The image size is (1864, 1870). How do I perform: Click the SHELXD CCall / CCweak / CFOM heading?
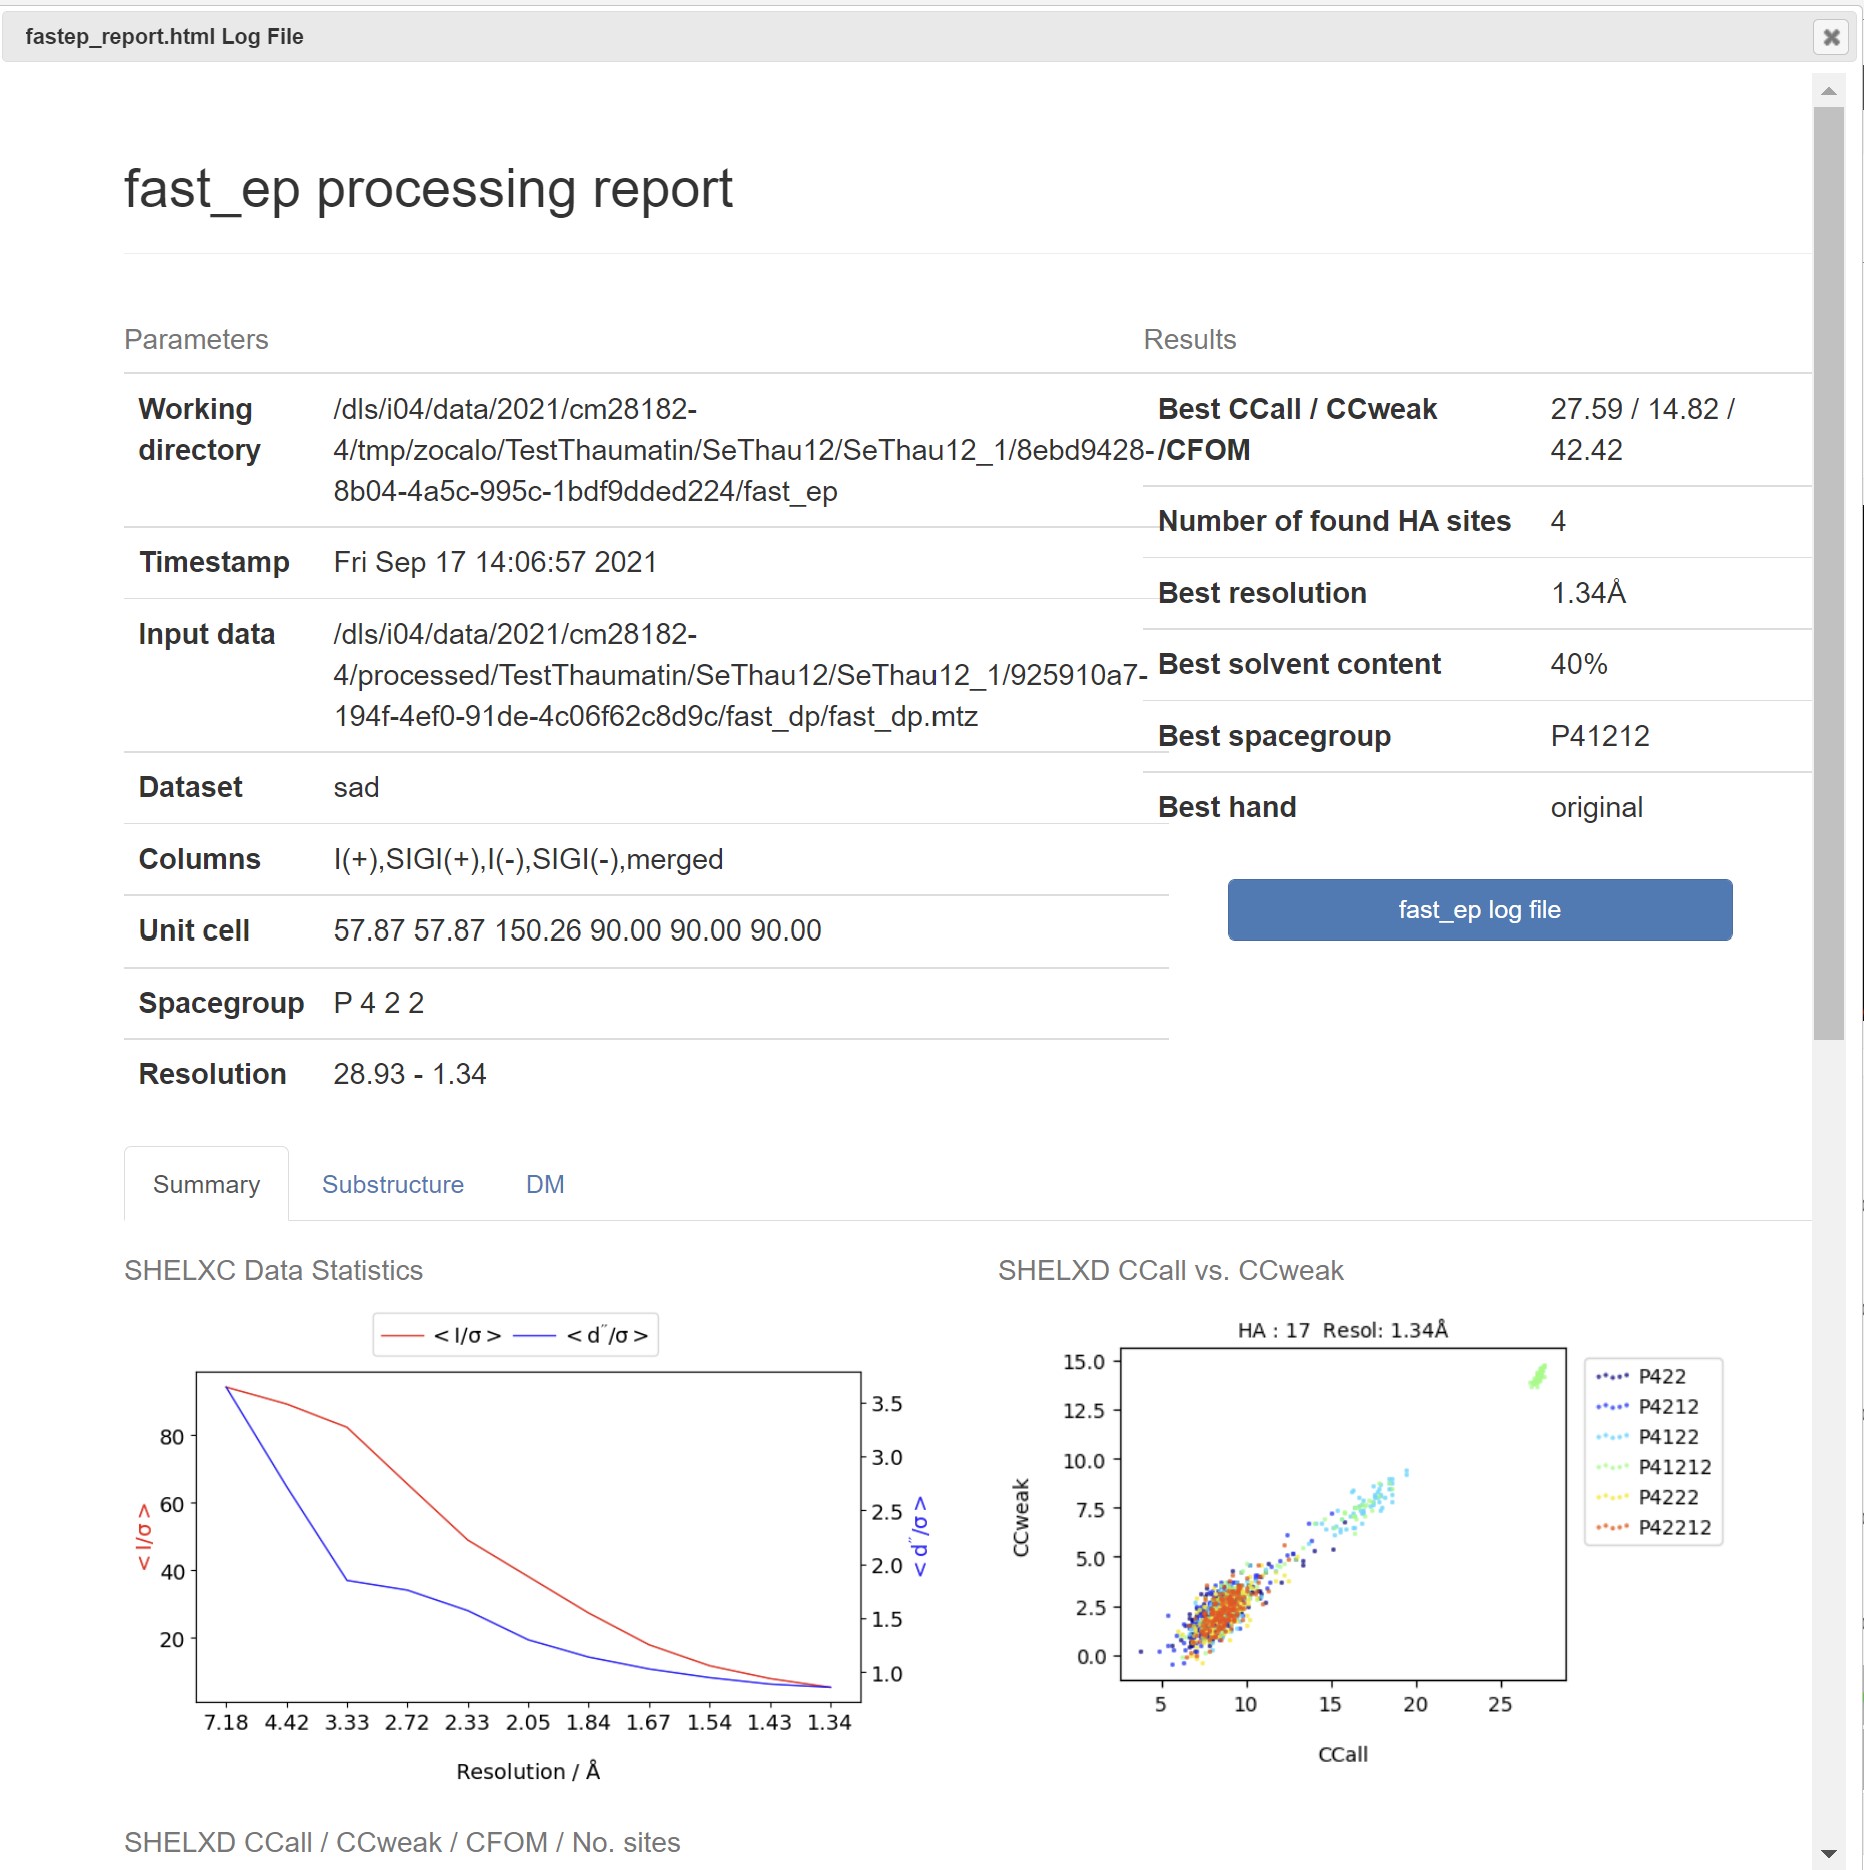[x=402, y=1842]
